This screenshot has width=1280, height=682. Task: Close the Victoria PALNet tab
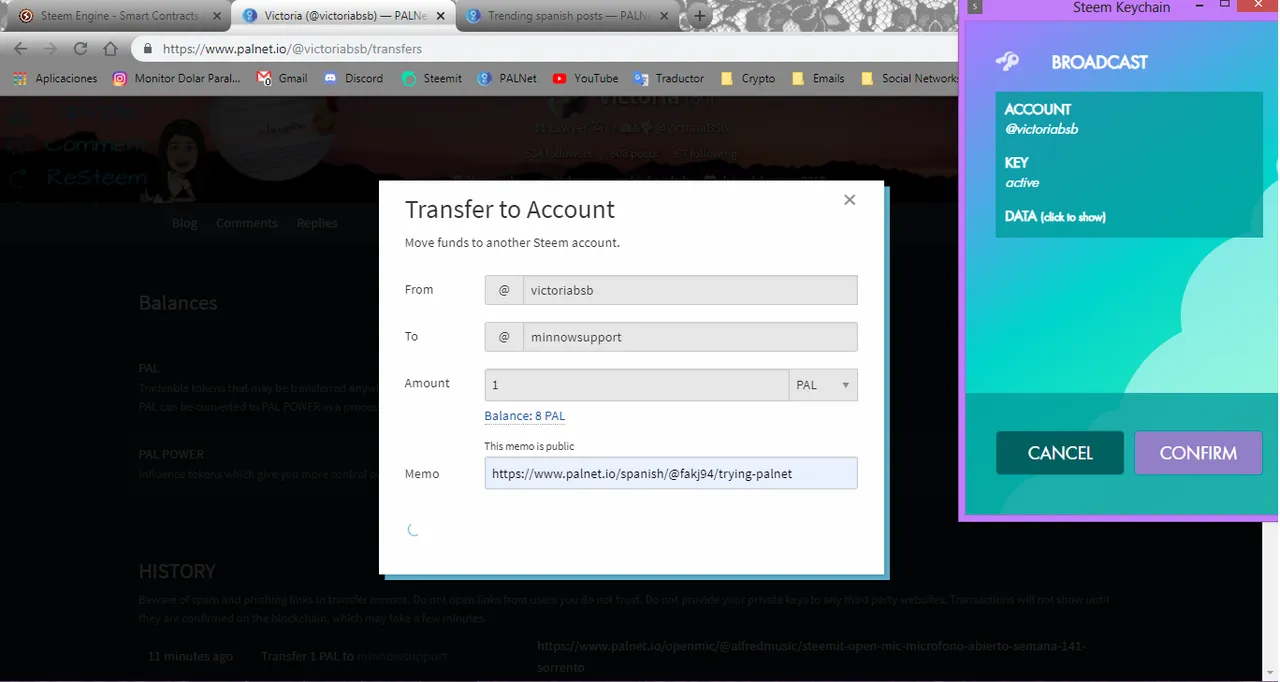coord(440,16)
